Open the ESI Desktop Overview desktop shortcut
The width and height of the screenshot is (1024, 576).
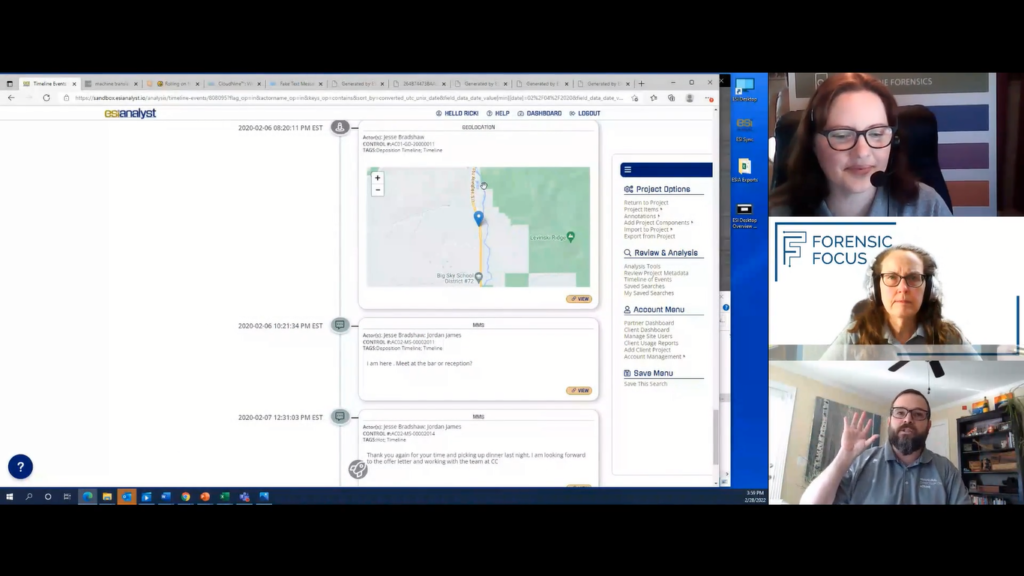coord(744,216)
